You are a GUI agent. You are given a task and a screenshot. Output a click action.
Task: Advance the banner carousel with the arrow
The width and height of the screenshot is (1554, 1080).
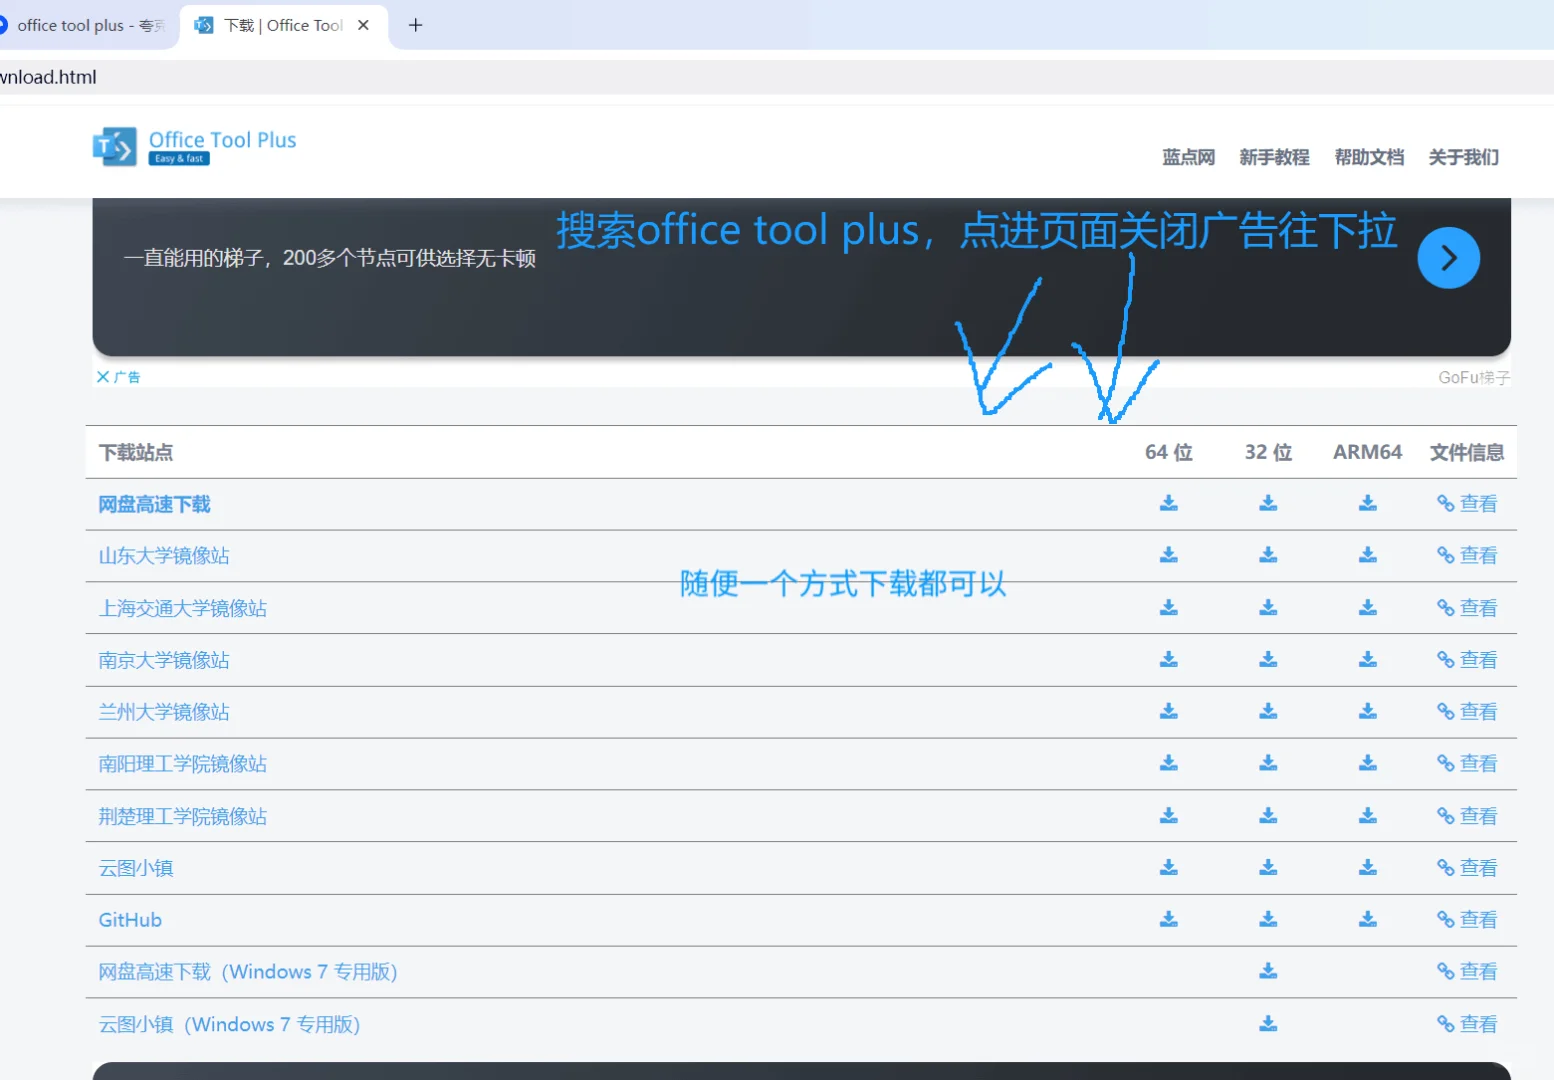pyautogui.click(x=1448, y=257)
